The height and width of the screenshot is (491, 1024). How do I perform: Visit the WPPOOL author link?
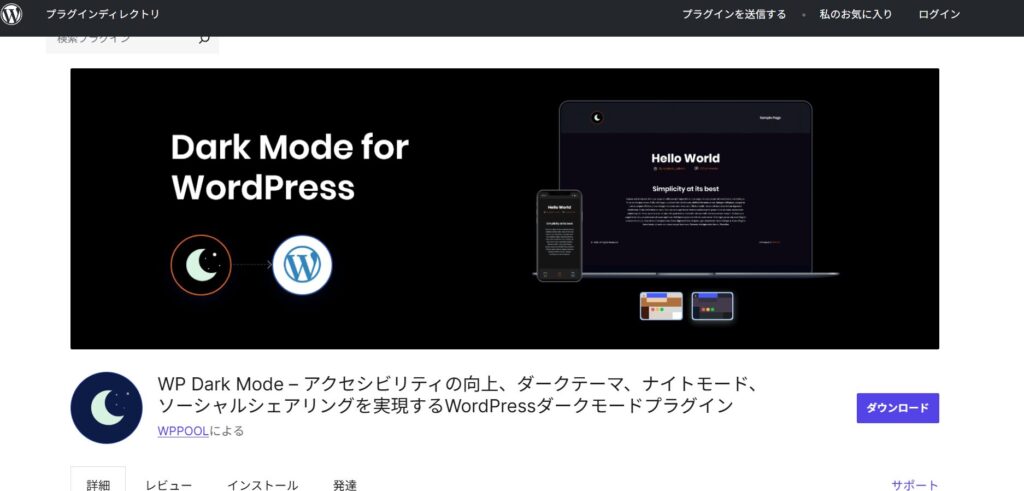pyautogui.click(x=183, y=431)
